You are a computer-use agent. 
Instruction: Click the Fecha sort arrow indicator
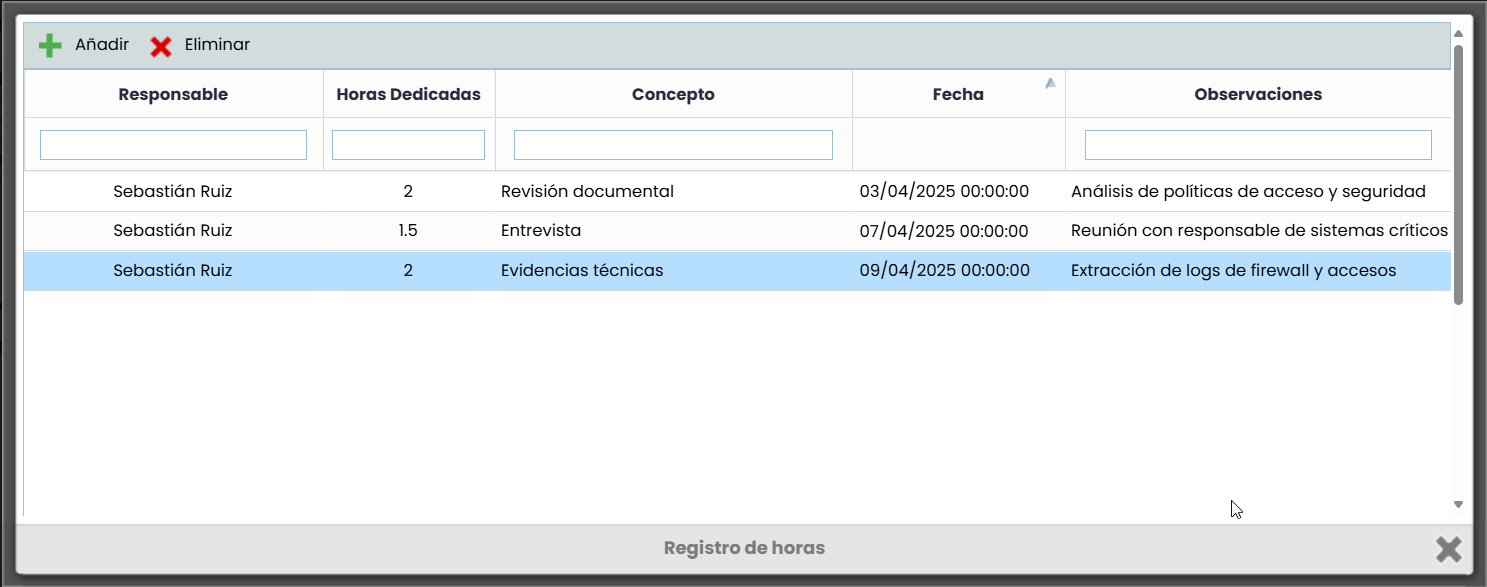1050,84
